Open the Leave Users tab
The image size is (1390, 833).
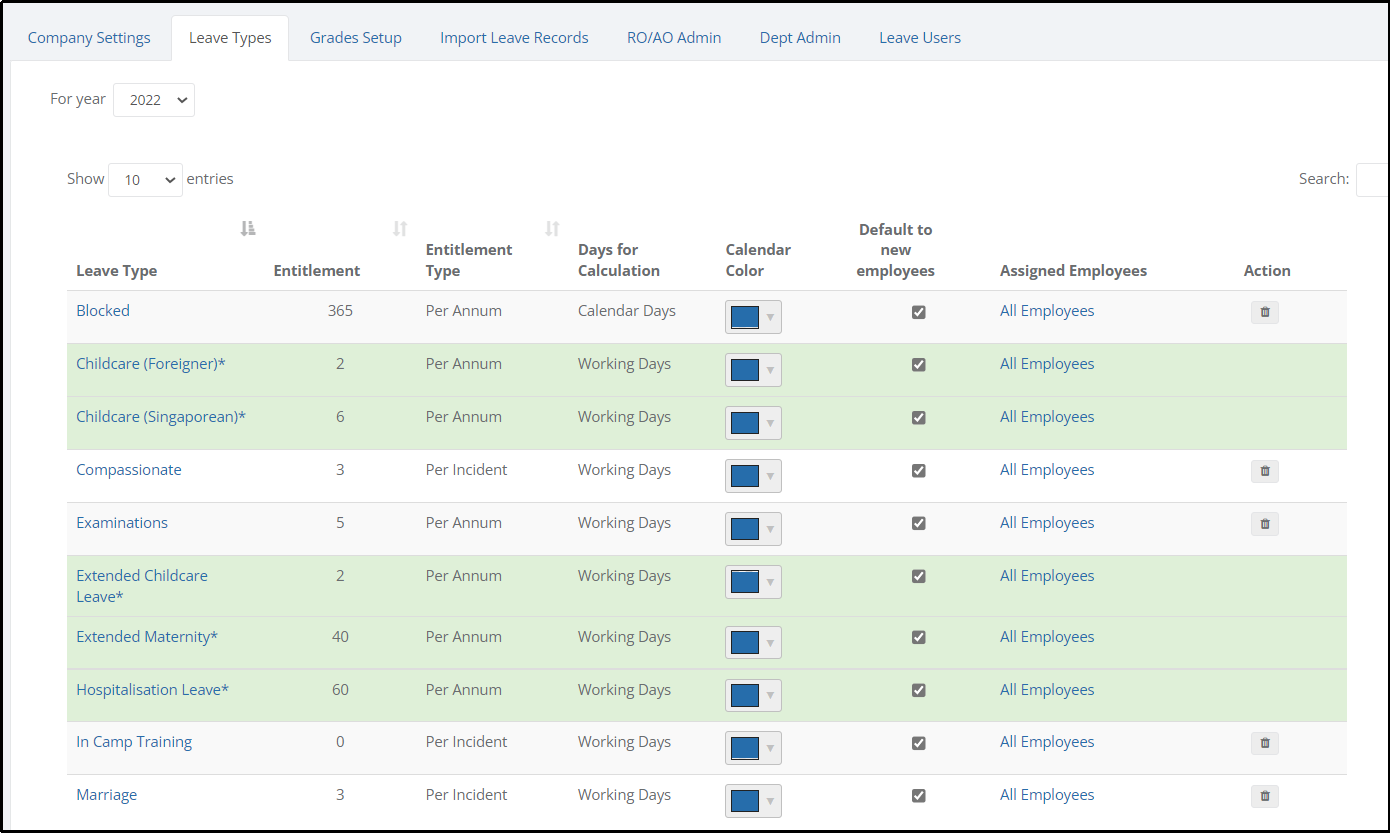(x=920, y=38)
